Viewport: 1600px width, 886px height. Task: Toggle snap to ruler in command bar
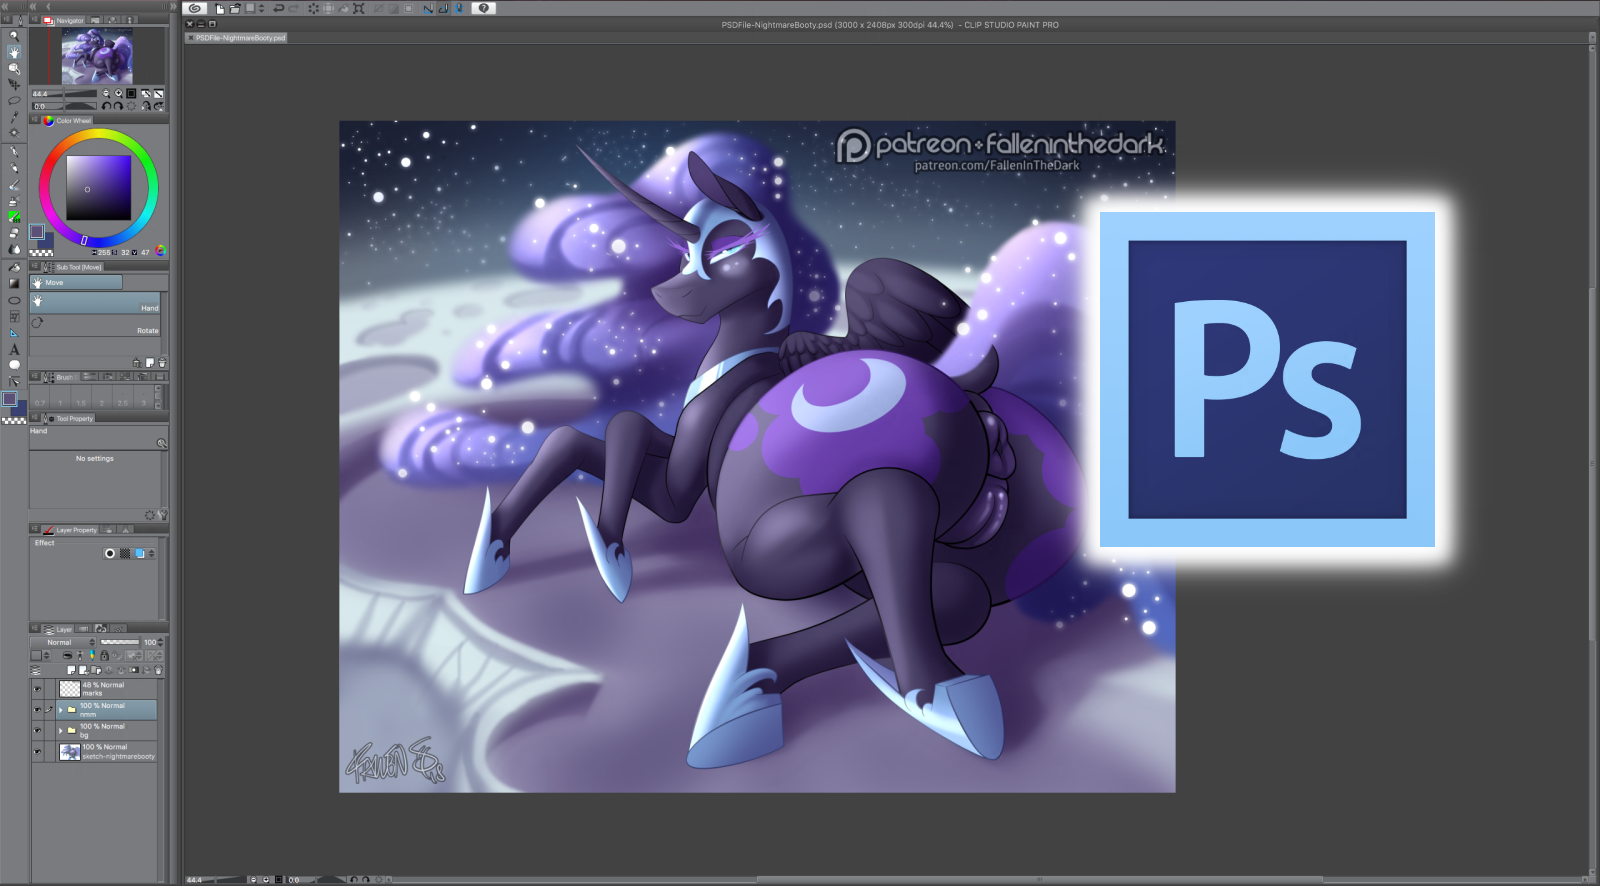pyautogui.click(x=428, y=8)
